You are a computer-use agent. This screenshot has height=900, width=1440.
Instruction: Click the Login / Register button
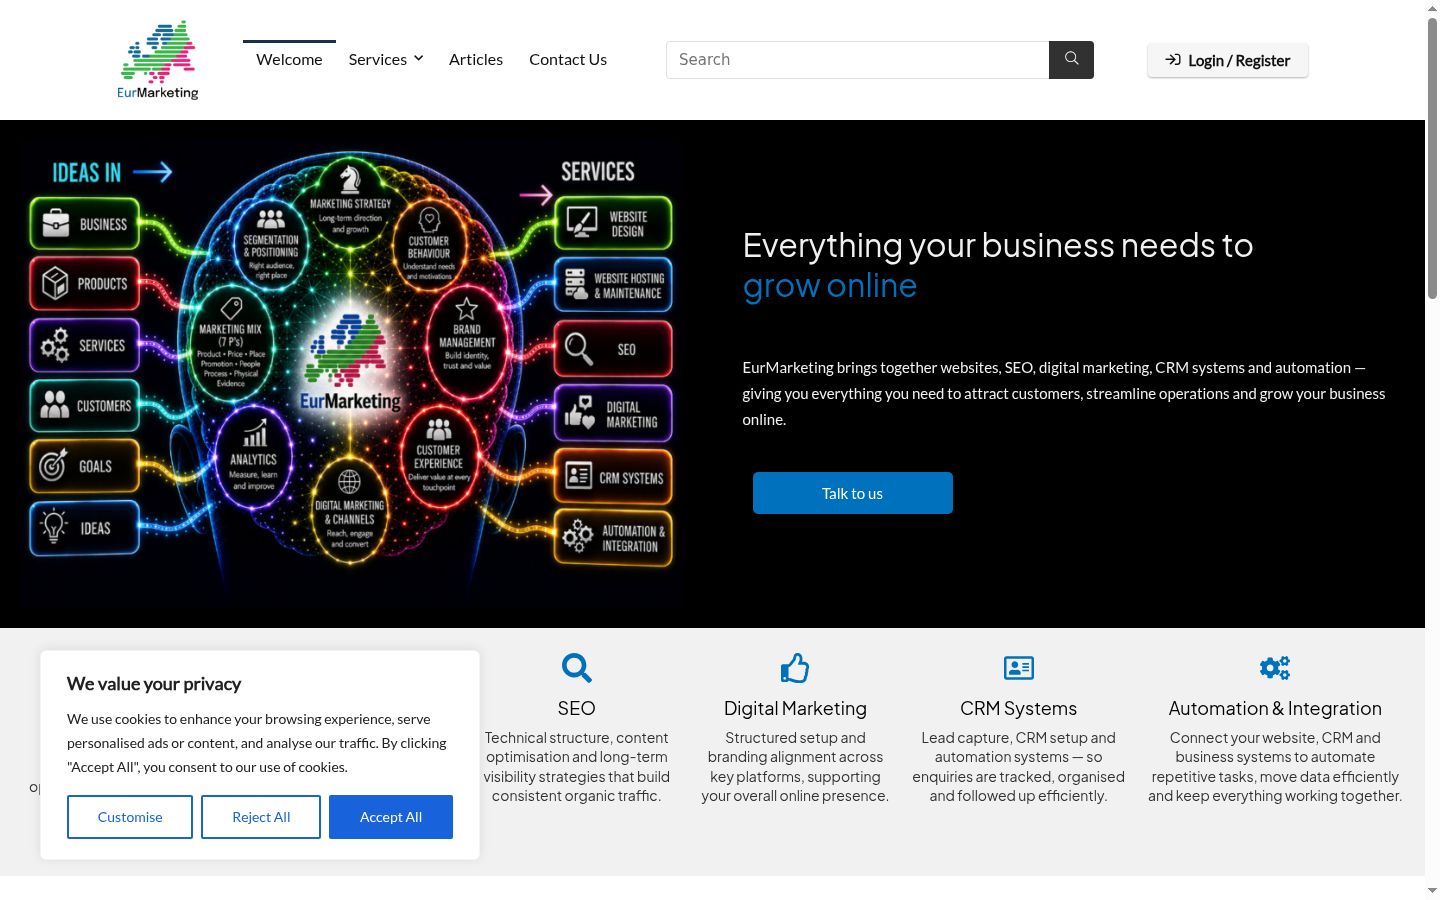tap(1228, 60)
